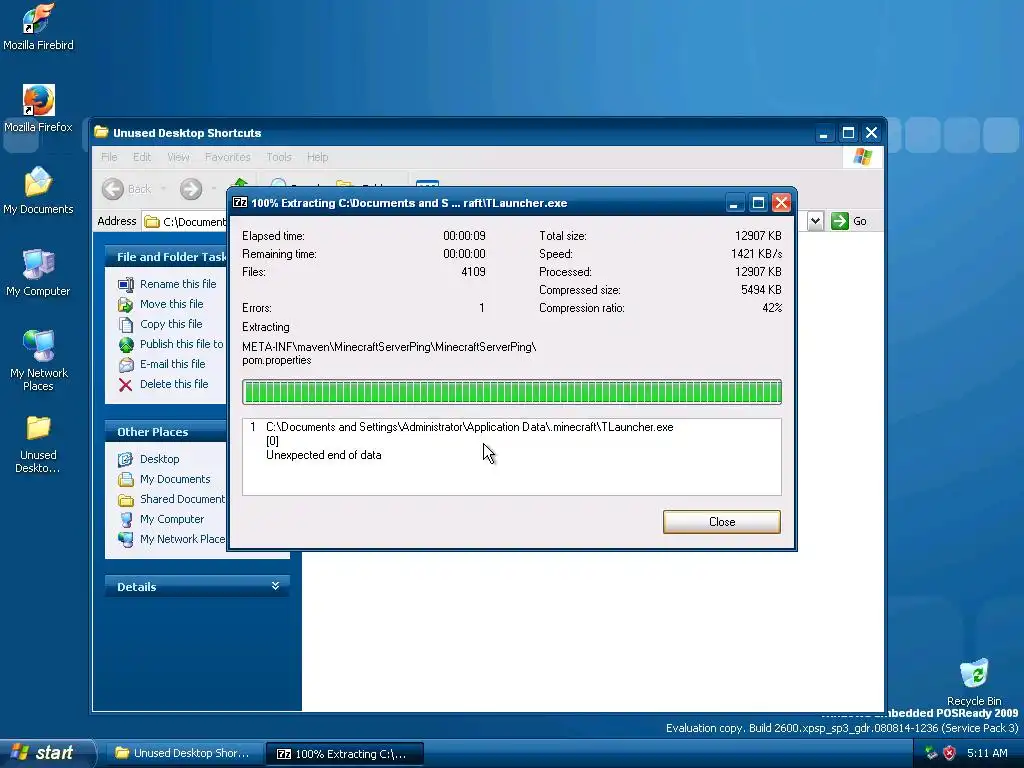Click 'Publish this file to' task link
The image size is (1024, 768).
tap(181, 344)
